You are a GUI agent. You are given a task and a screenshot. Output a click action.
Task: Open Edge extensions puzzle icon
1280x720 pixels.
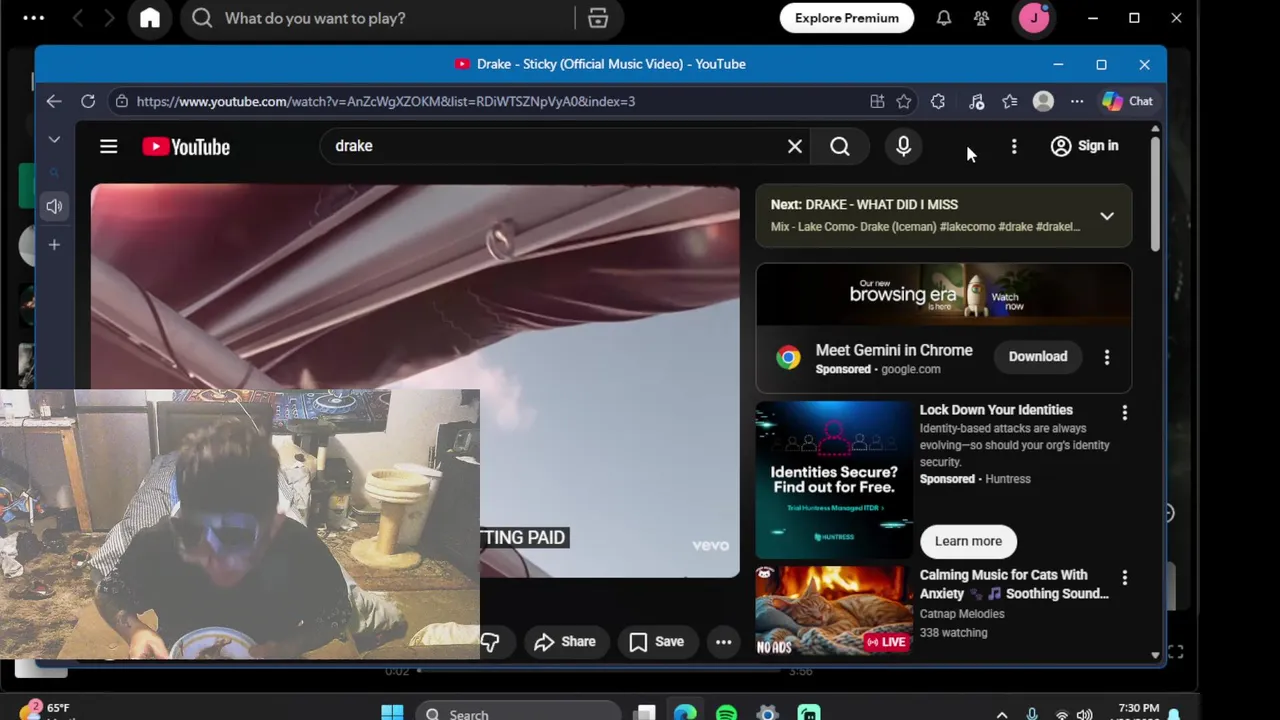pos(938,101)
